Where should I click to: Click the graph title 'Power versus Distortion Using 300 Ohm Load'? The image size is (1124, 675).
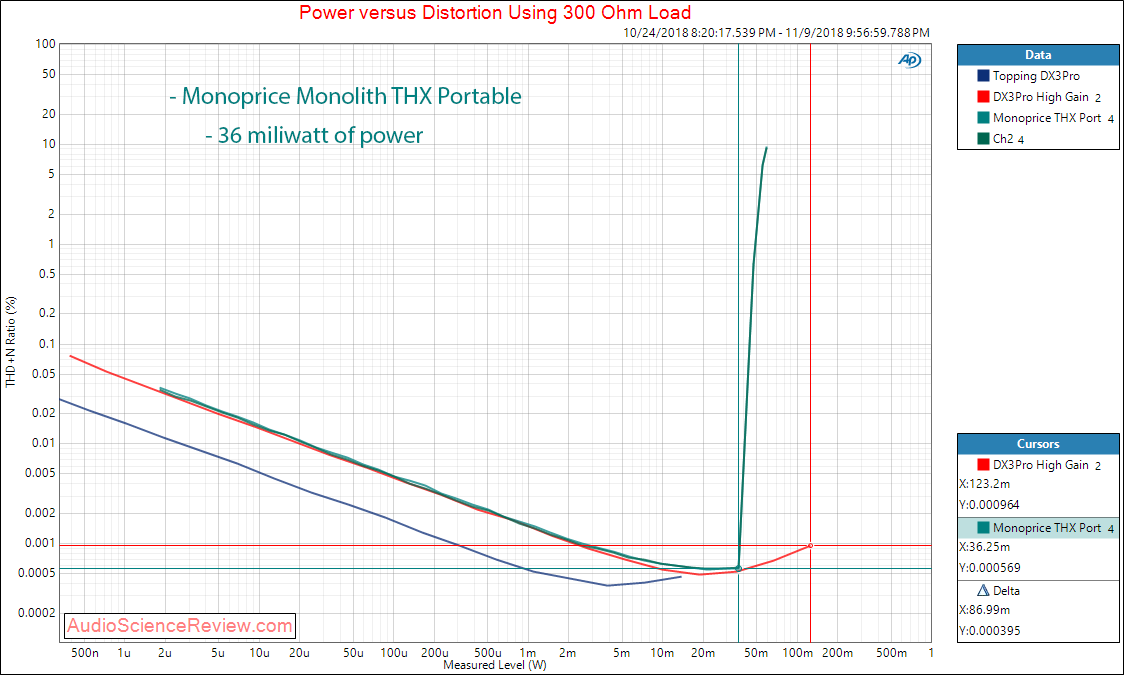coord(495,12)
